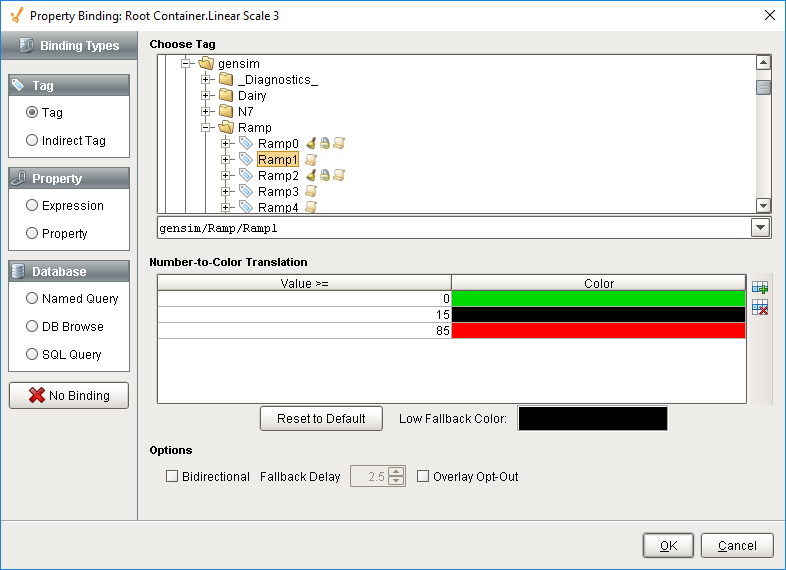Click the value cell showing 85
Image resolution: width=786 pixels, height=570 pixels.
(304, 331)
